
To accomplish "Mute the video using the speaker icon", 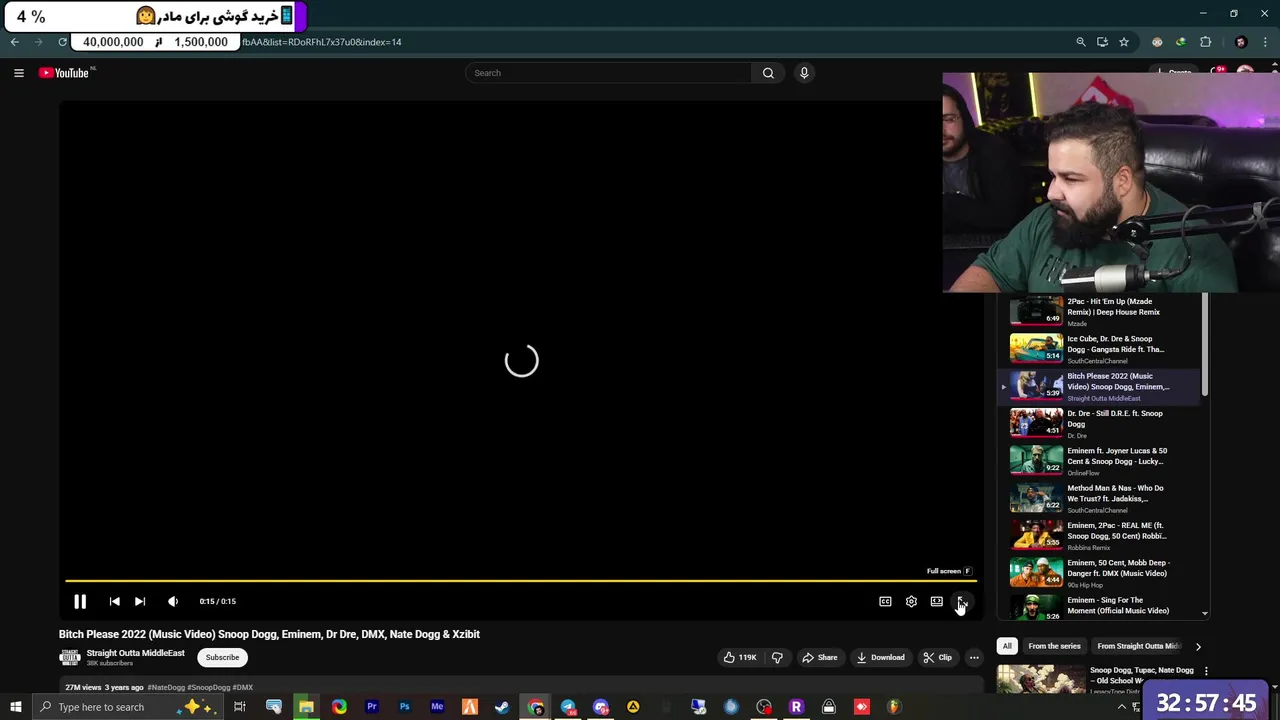I will (x=173, y=601).
